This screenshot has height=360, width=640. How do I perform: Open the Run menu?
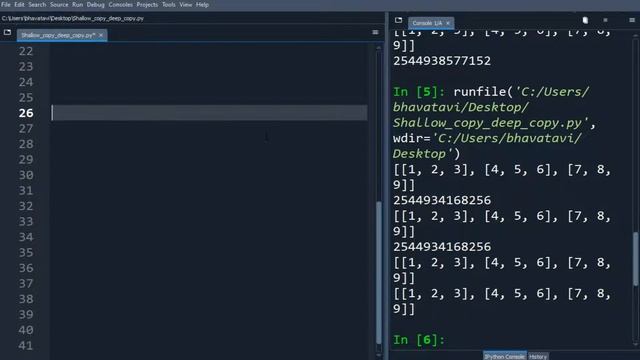pyautogui.click(x=77, y=4)
